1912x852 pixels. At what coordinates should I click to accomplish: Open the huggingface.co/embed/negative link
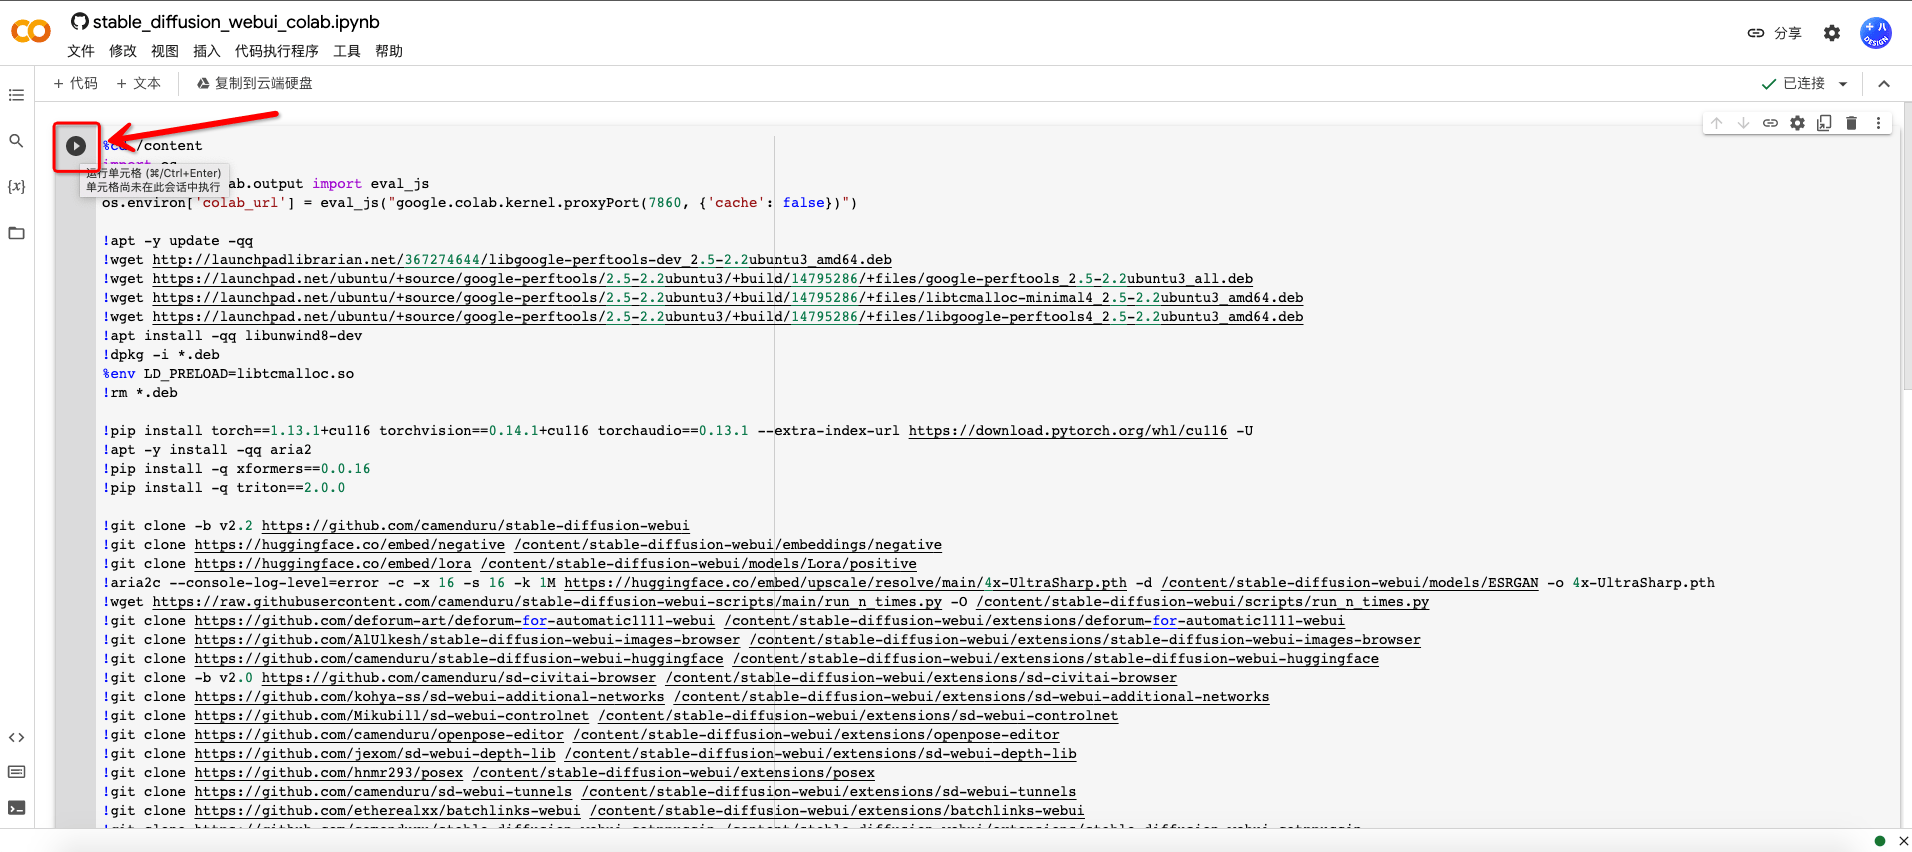350,545
